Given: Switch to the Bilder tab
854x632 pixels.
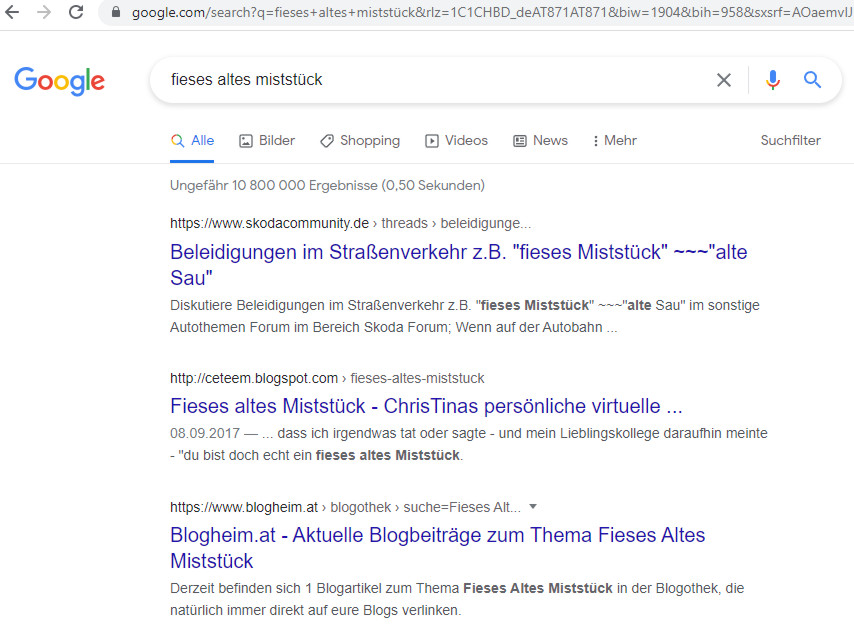Looking at the screenshot, I should 267,141.
